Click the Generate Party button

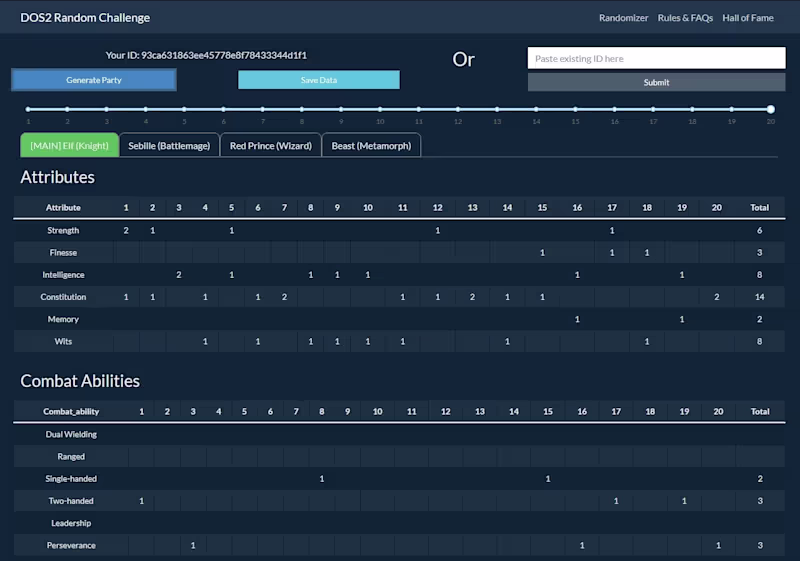(94, 80)
